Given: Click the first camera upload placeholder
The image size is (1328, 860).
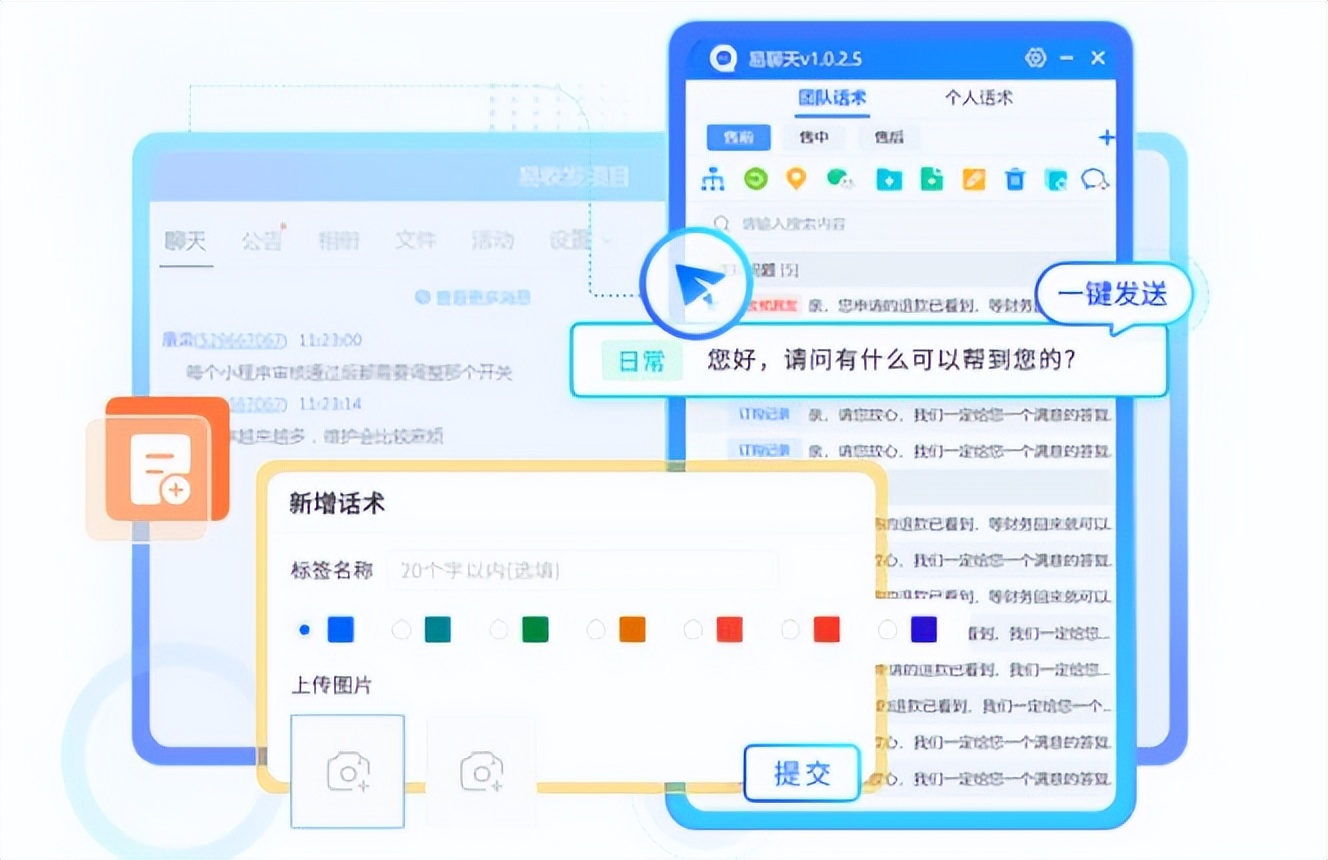Looking at the screenshot, I should coord(346,772).
